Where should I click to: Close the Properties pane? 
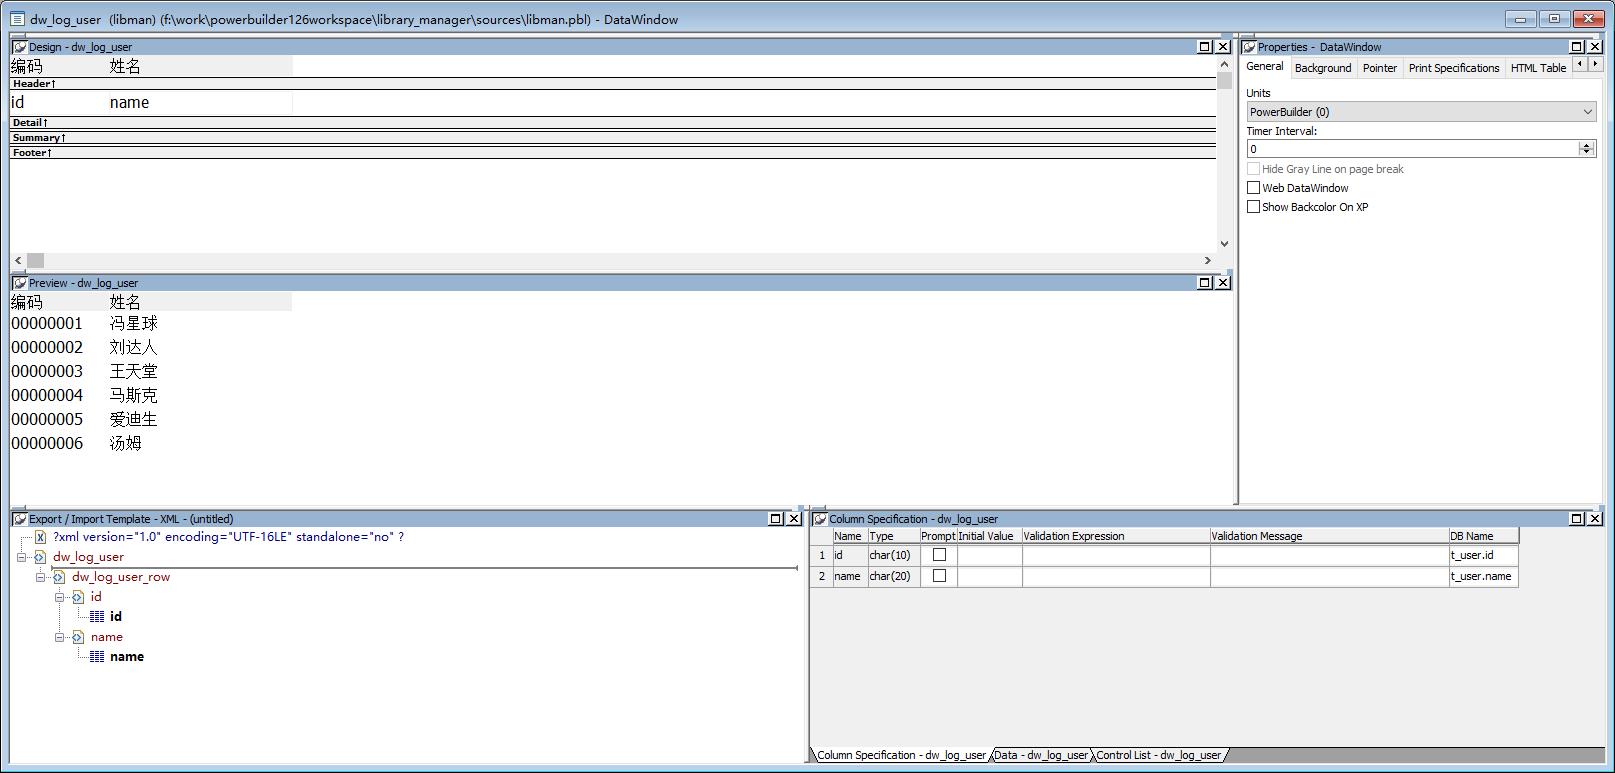point(1595,47)
